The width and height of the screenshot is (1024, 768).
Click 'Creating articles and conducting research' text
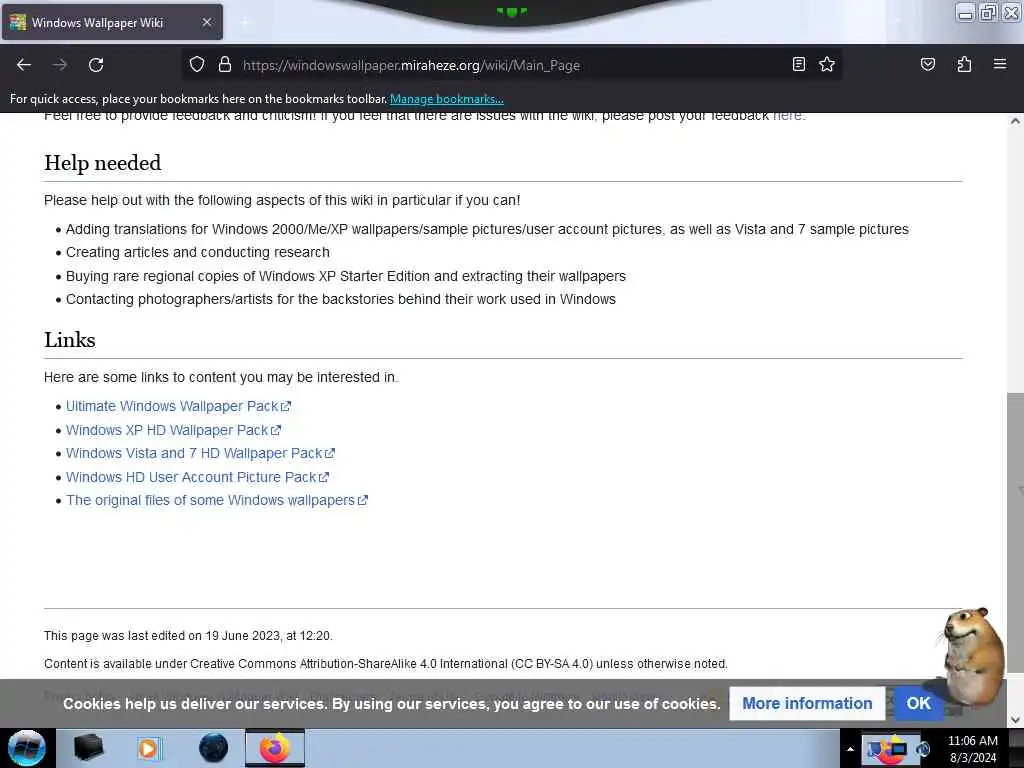(x=198, y=252)
